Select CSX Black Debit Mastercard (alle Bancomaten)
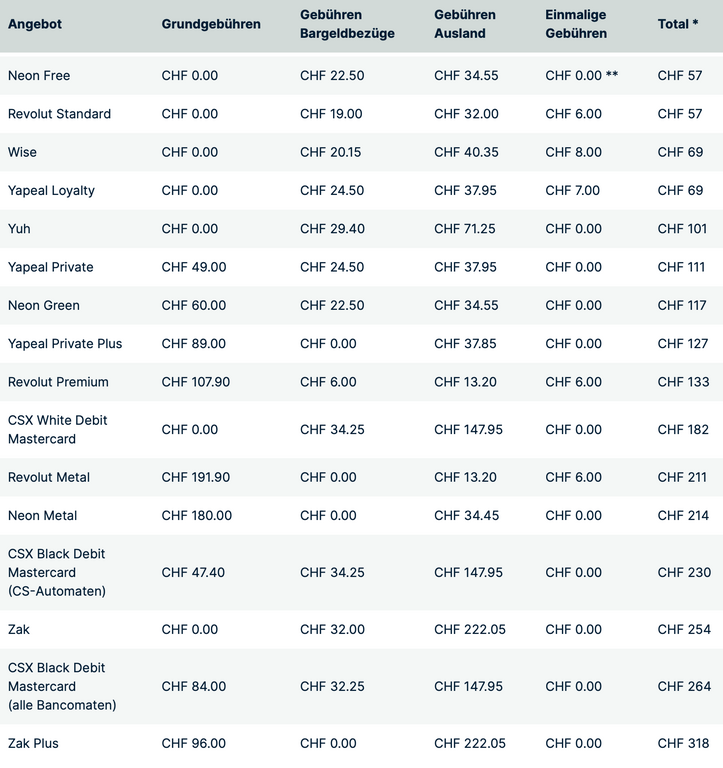This screenshot has height=768, width=723. pos(62,686)
